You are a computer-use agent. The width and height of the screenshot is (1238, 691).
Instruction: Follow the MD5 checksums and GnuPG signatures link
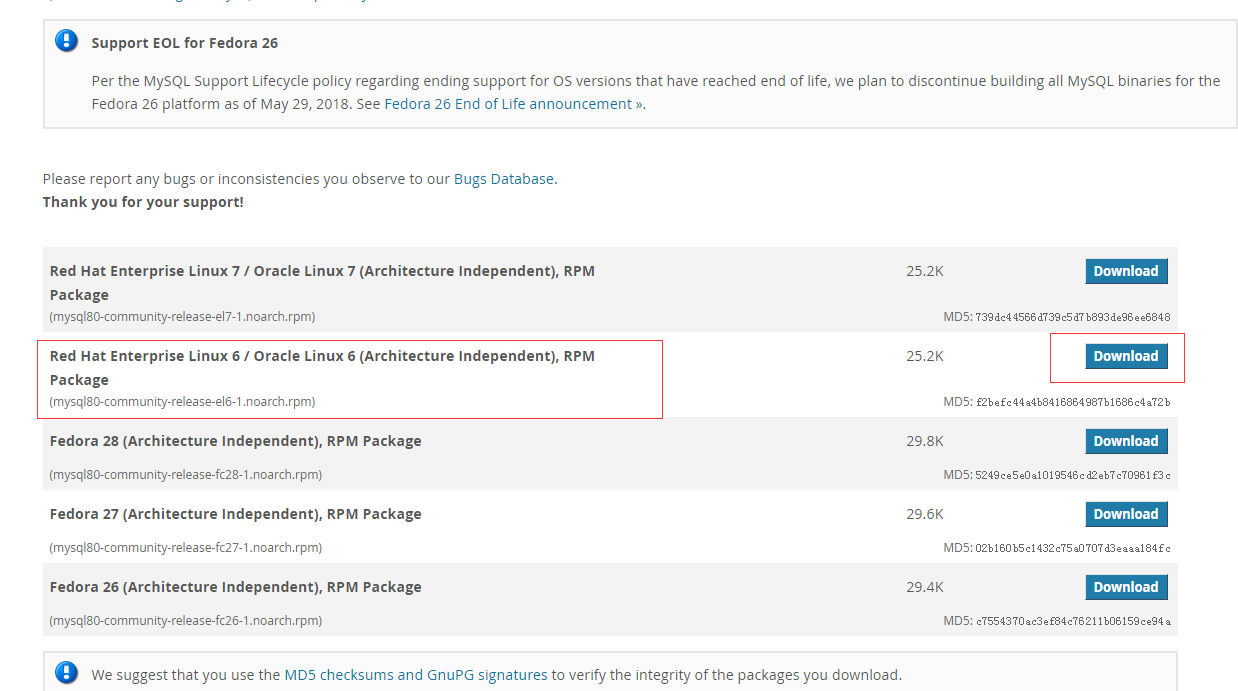pyautogui.click(x=416, y=675)
